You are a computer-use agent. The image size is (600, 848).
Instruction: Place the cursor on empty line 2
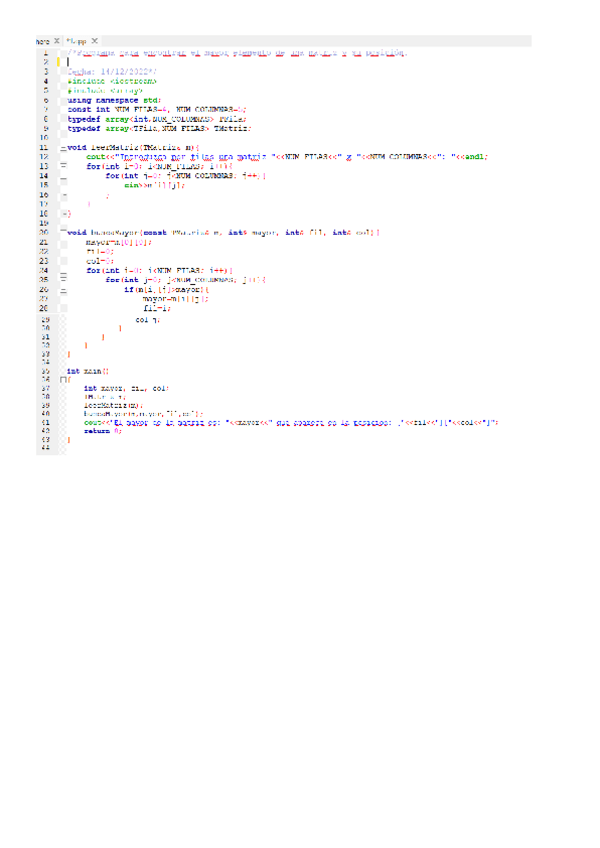pyautogui.click(x=150, y=62)
